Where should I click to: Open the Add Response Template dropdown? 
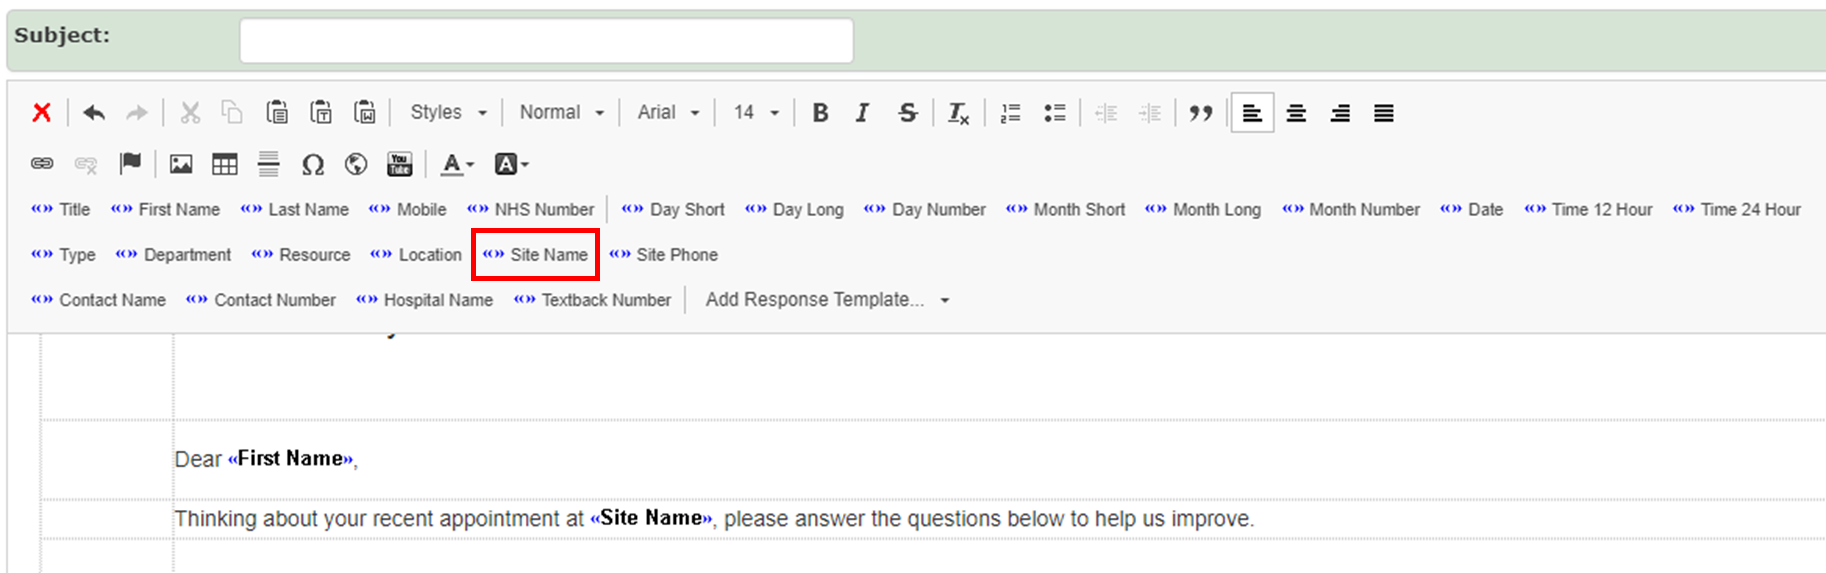click(826, 300)
